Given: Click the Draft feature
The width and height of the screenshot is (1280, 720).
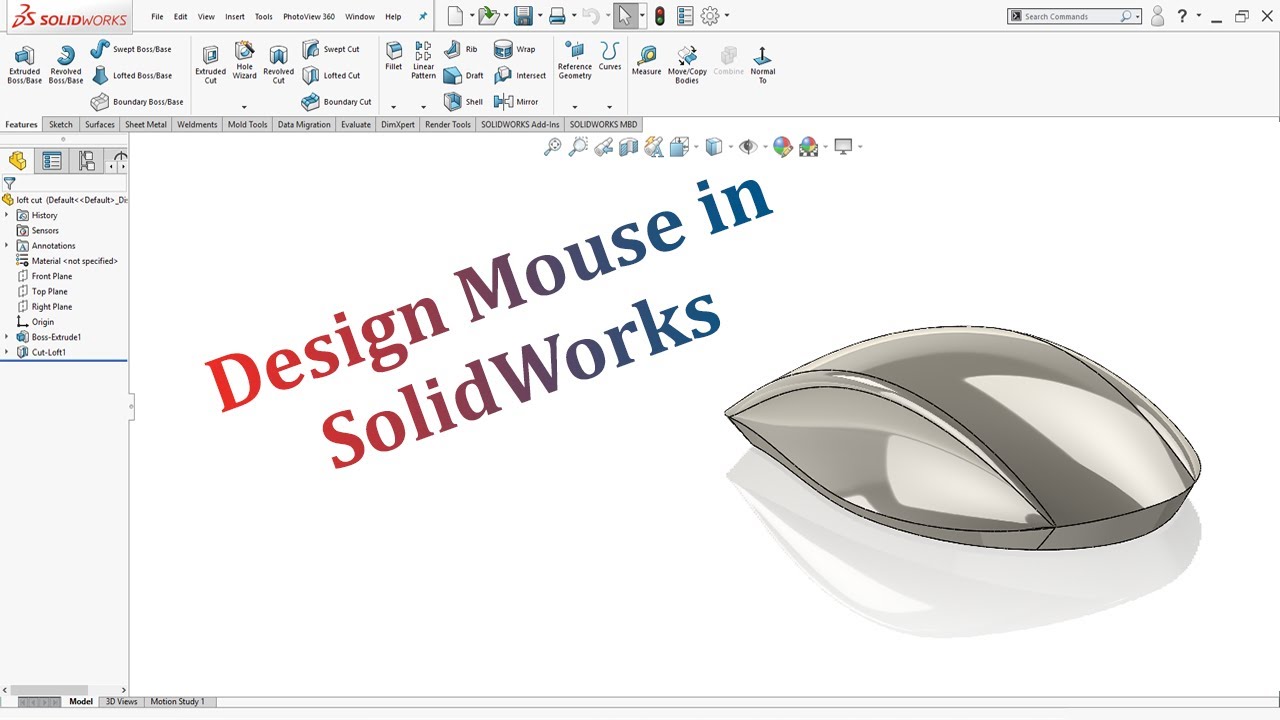Looking at the screenshot, I should click(x=464, y=75).
